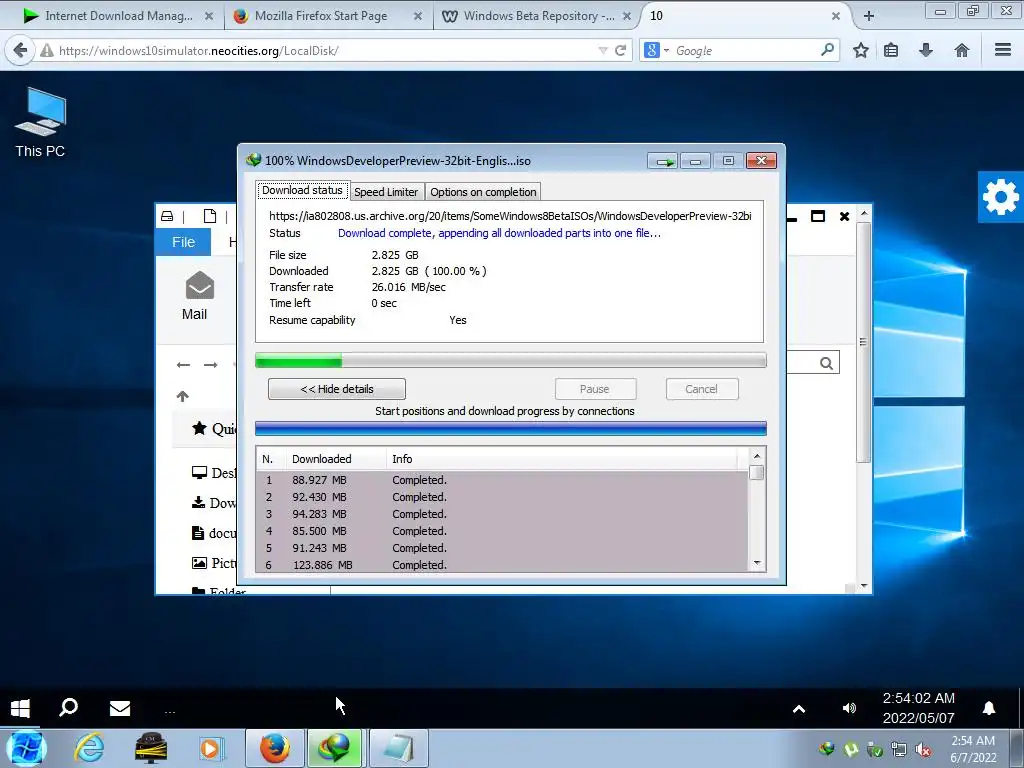Select the Pictures folder in the sidebar

pos(214,563)
